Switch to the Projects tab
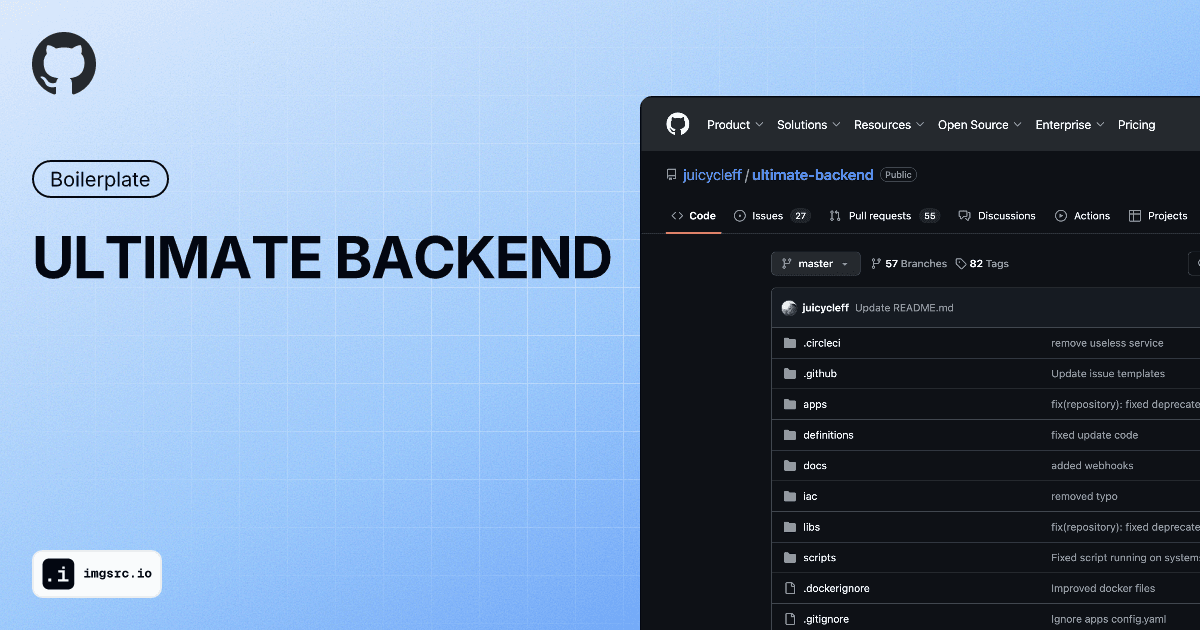 [x=1158, y=216]
